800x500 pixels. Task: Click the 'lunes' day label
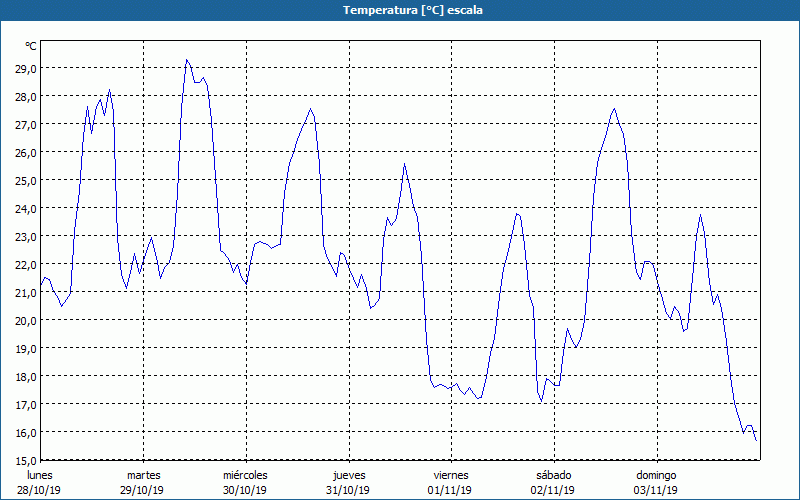pyautogui.click(x=40, y=476)
